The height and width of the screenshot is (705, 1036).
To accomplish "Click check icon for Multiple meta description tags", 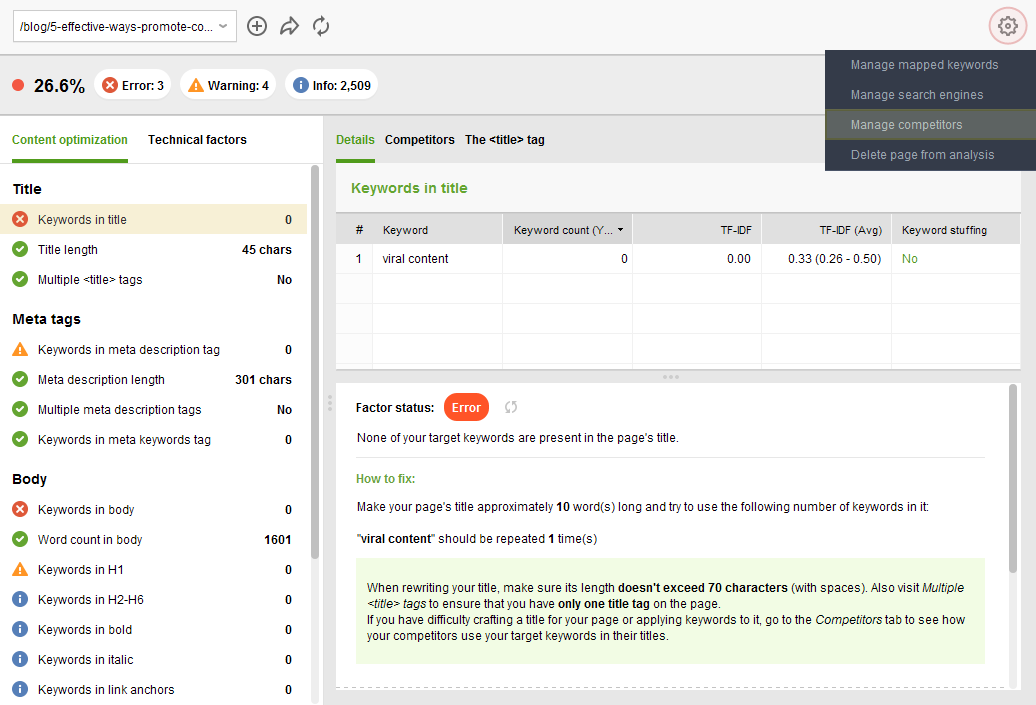I will pyautogui.click(x=20, y=410).
